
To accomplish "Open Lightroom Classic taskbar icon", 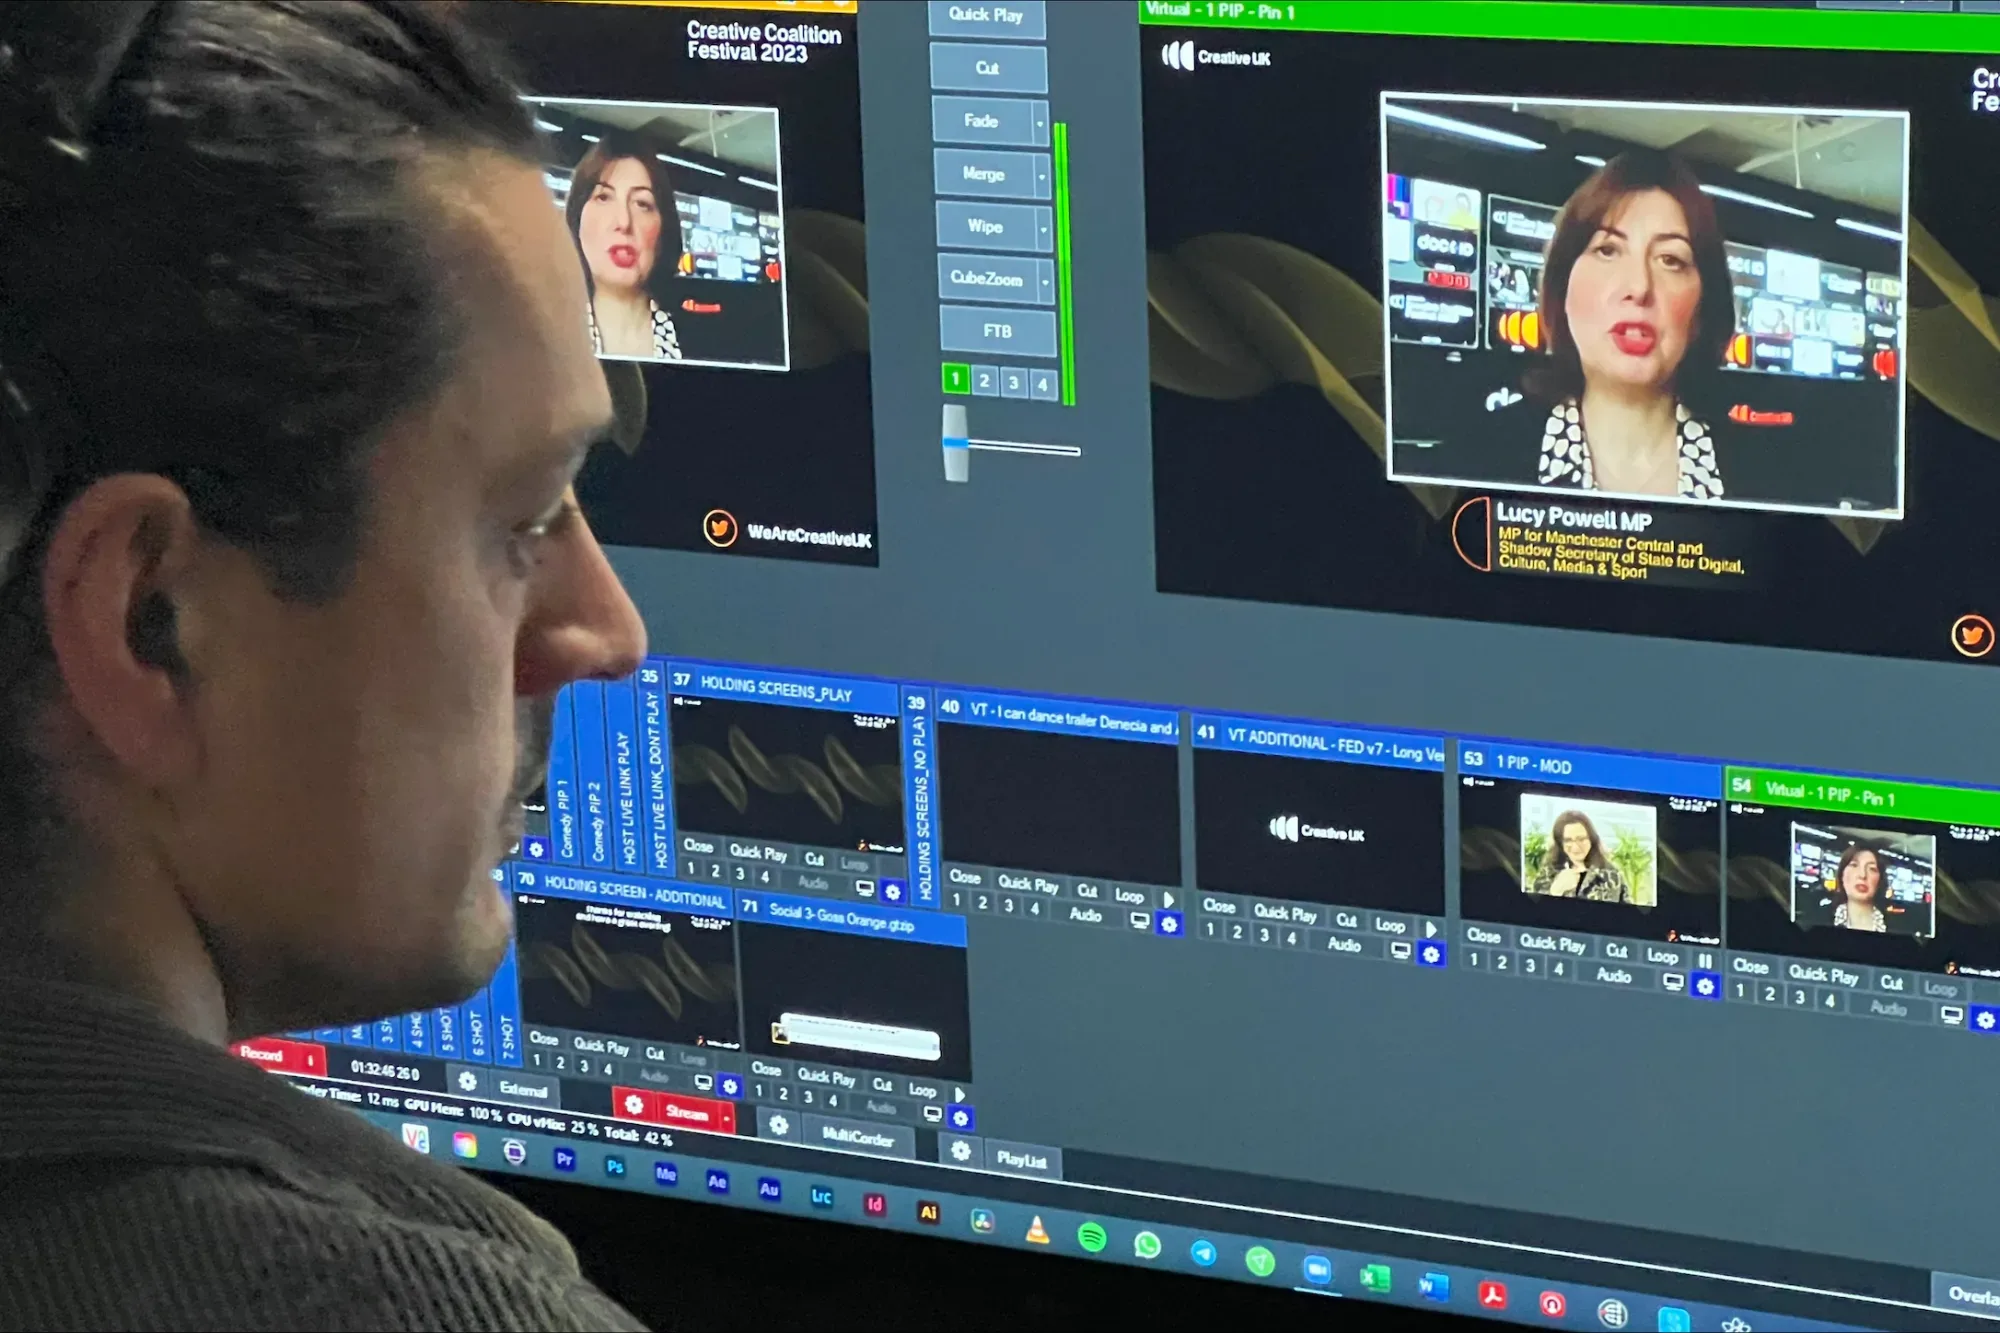I will pyautogui.click(x=821, y=1196).
